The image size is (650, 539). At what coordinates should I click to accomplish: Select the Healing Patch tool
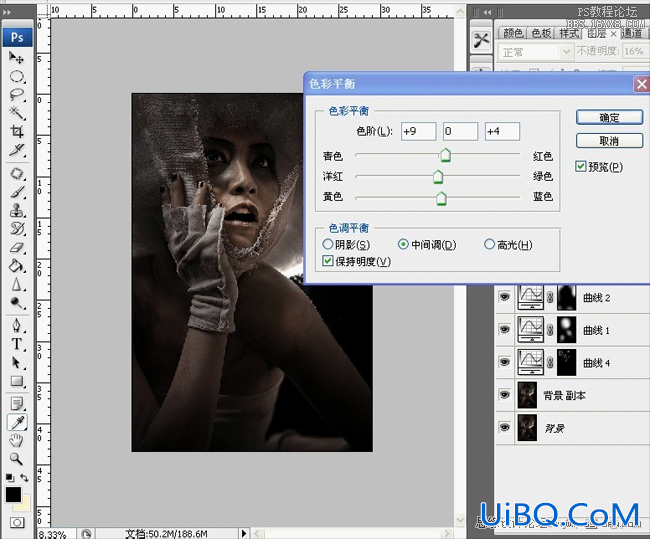pyautogui.click(x=17, y=174)
